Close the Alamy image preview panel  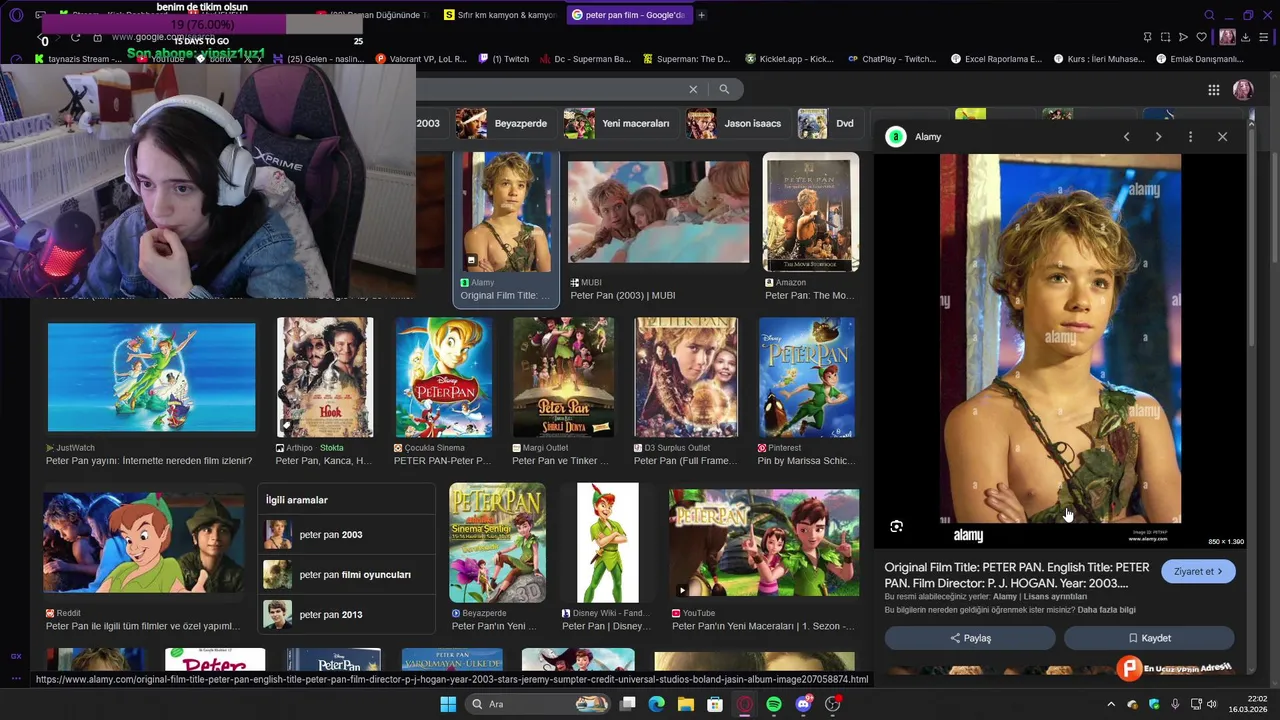(1222, 137)
